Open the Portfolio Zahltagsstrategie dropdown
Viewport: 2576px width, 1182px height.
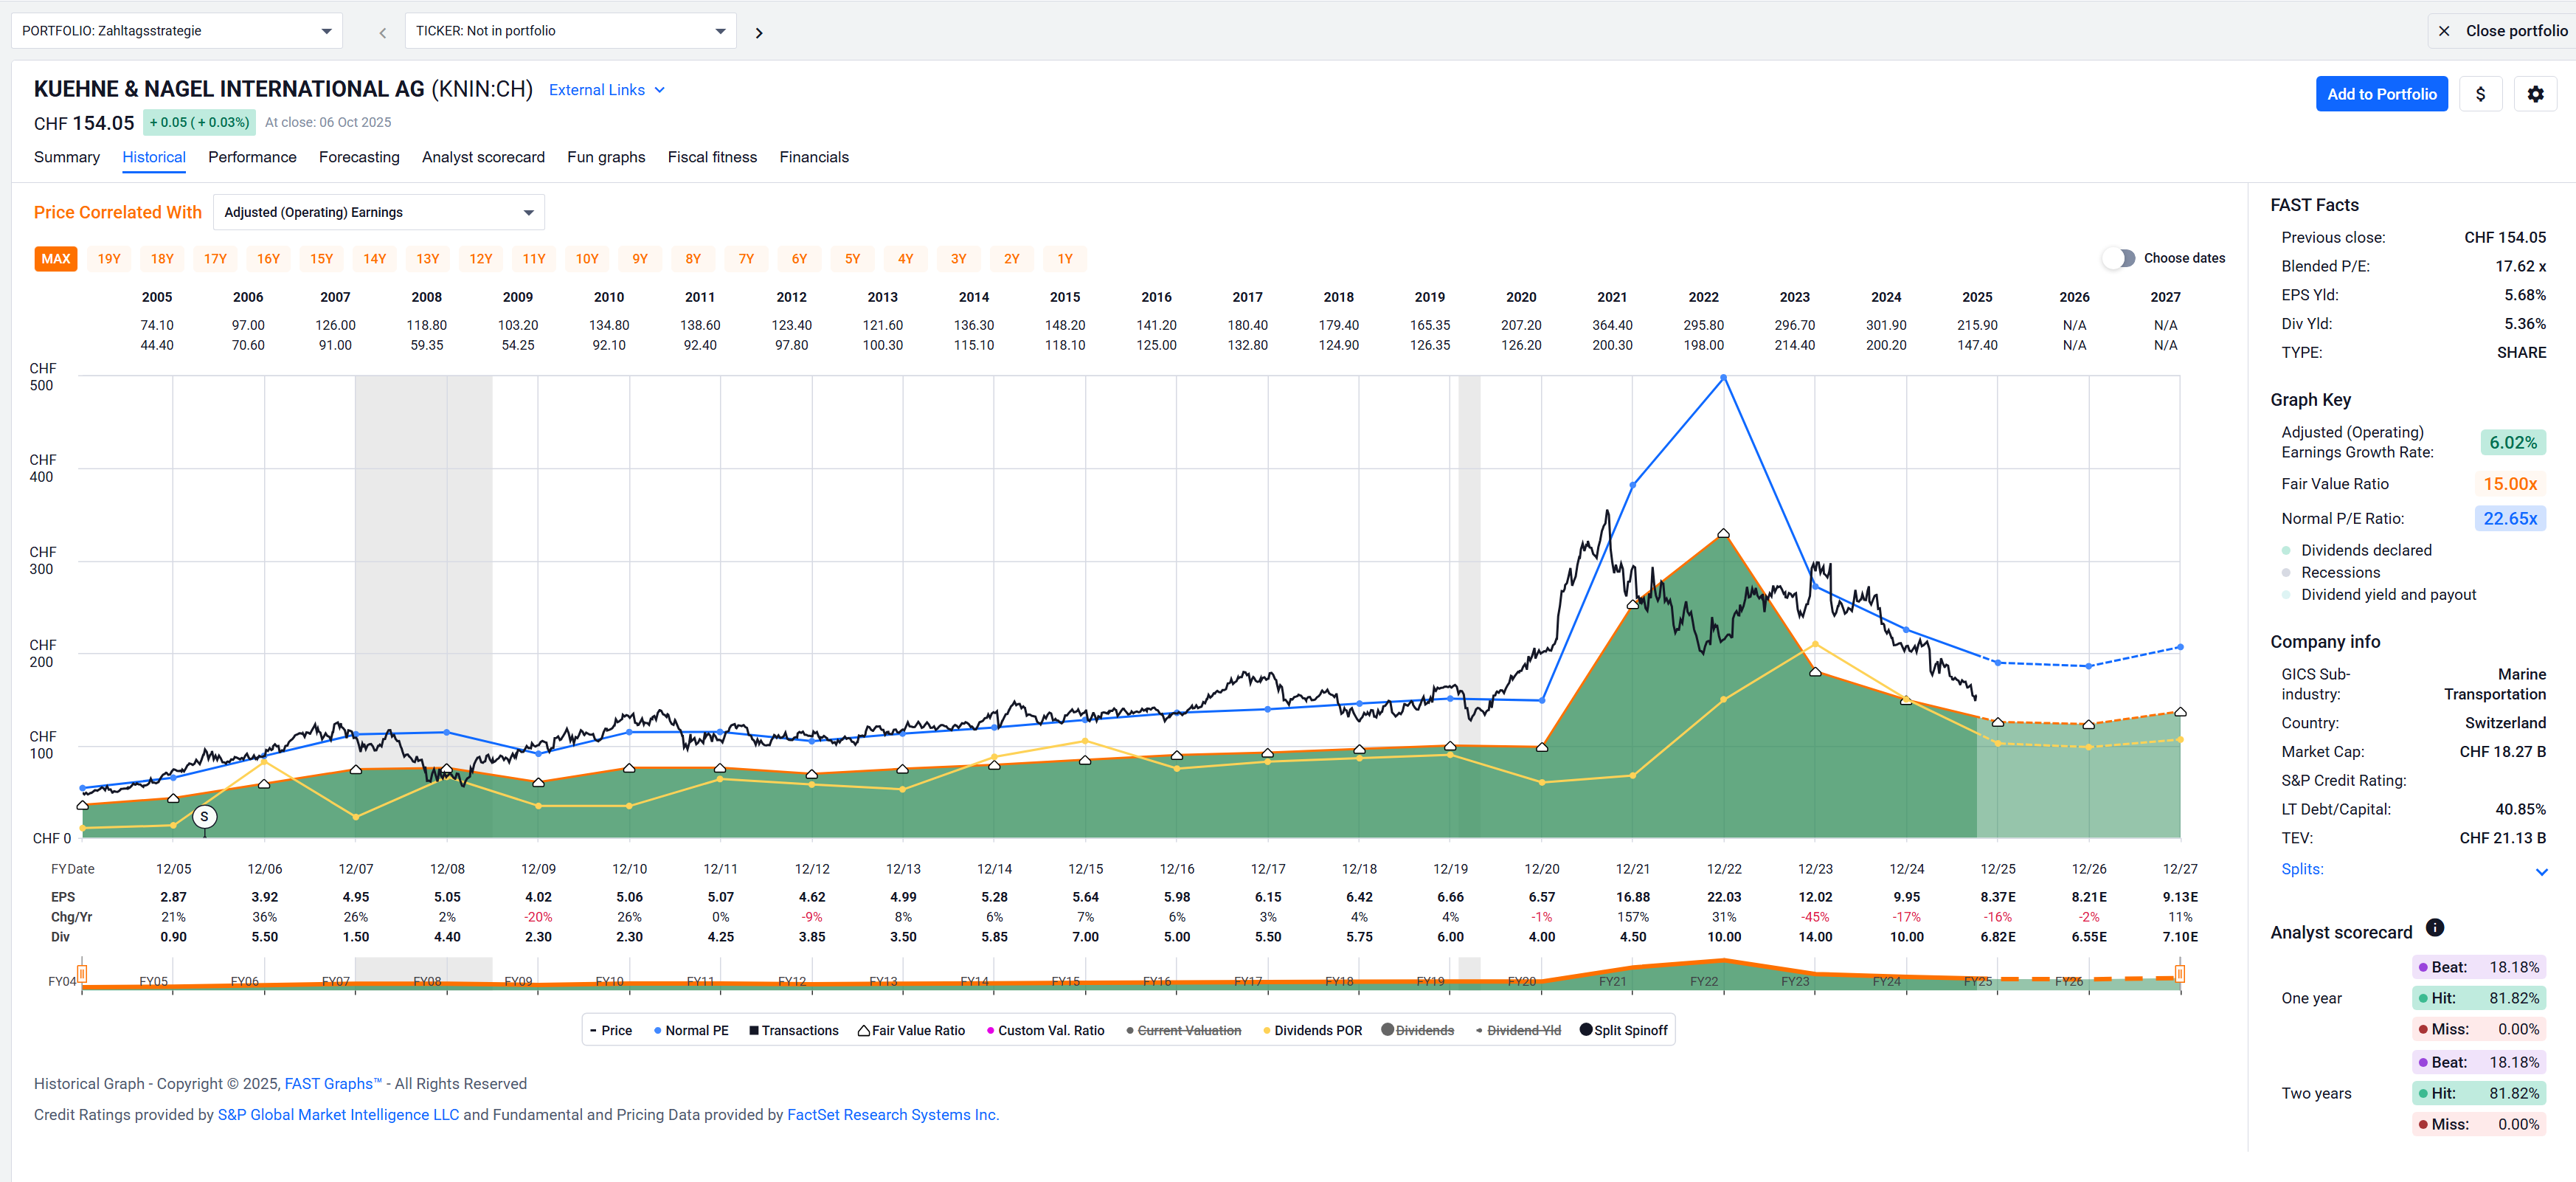(176, 31)
